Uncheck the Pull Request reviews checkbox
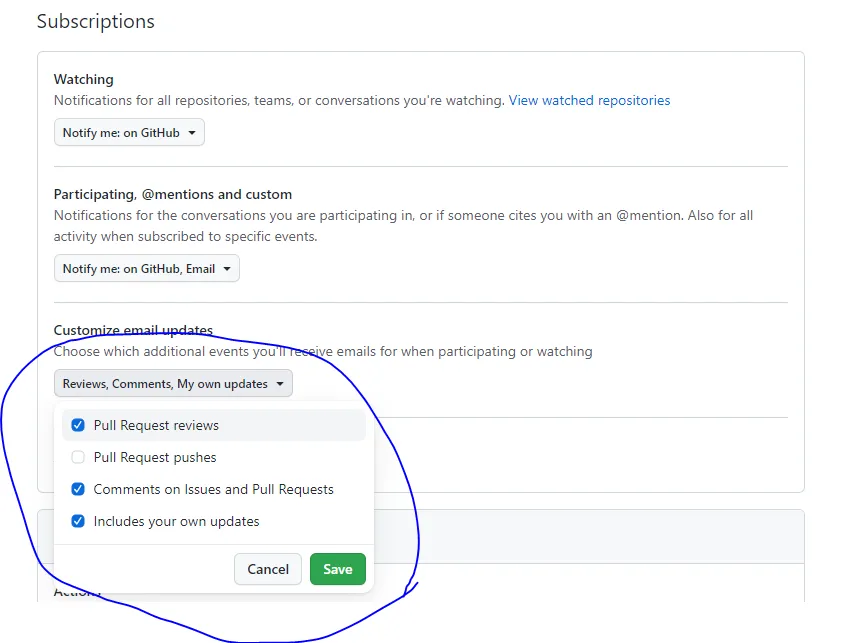Screen dimensions: 853x643 (78, 425)
